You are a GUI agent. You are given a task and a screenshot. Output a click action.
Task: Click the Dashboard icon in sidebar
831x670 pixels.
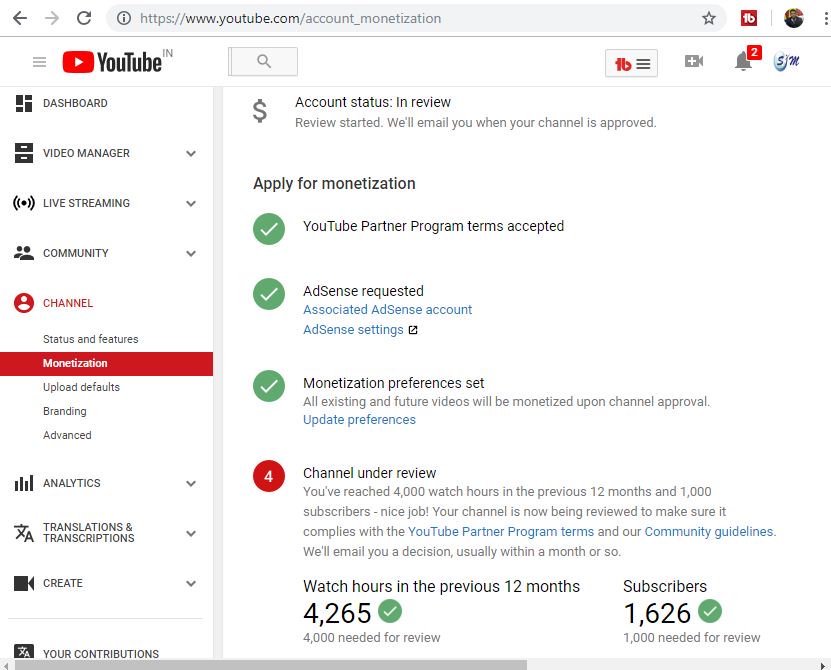(24, 103)
